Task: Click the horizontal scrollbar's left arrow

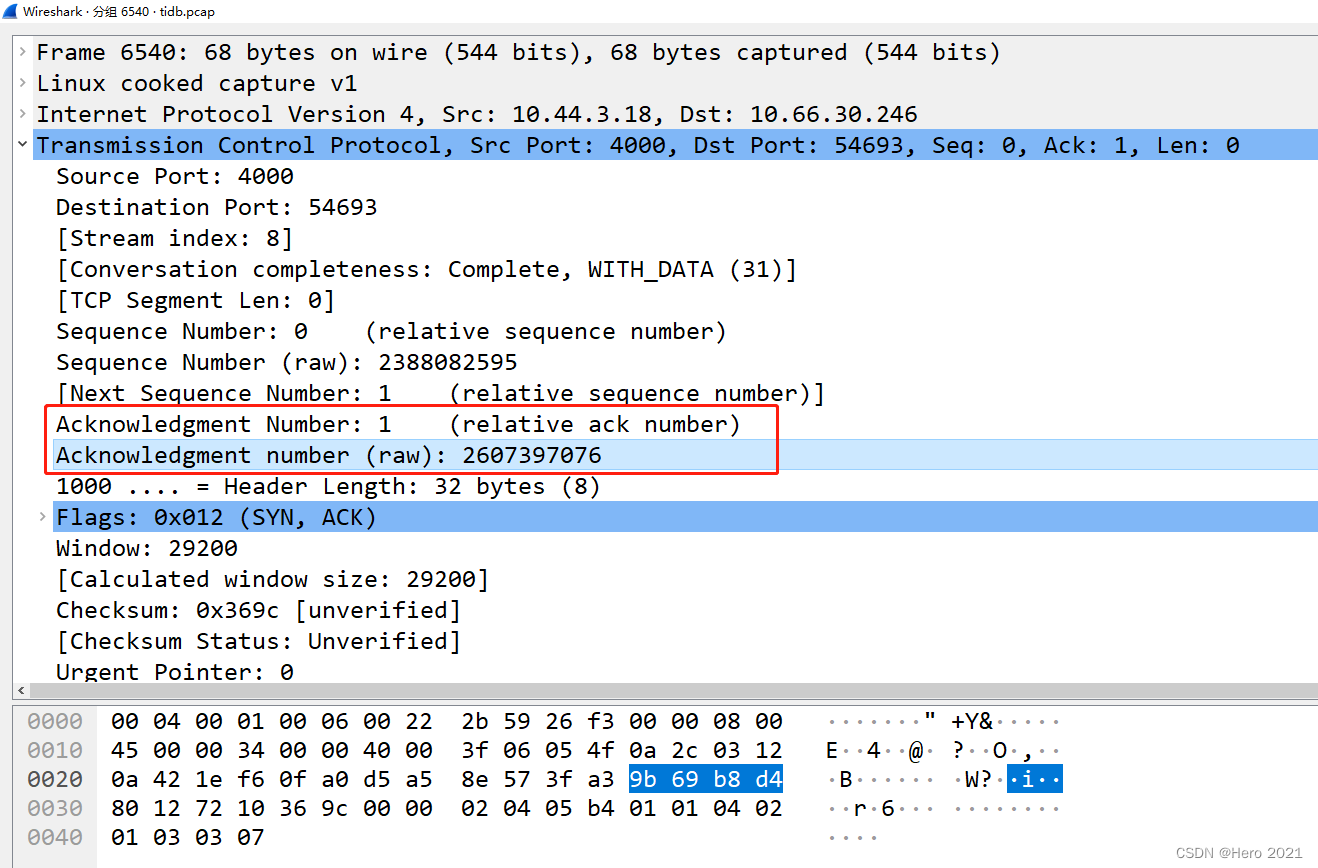Action: [x=21, y=692]
